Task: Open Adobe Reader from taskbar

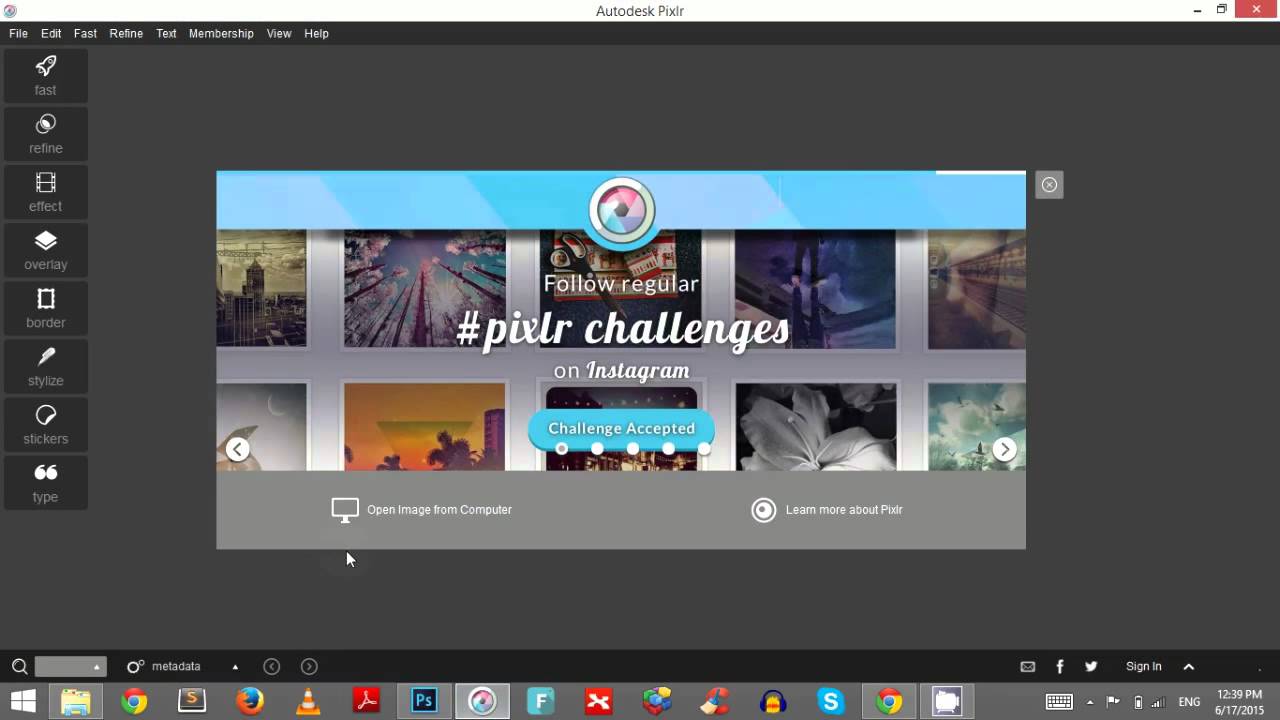Action: [366, 702]
